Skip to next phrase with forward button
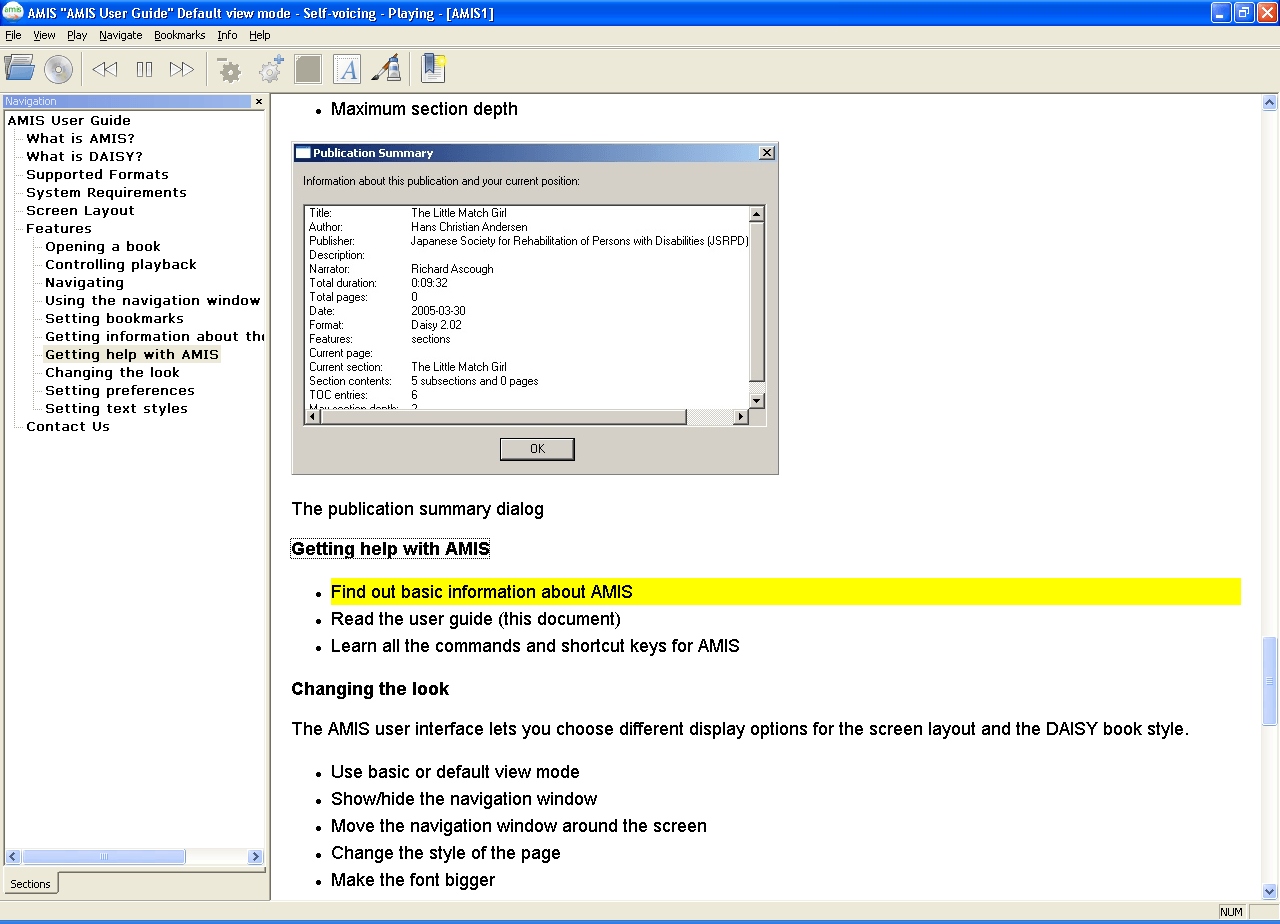The width and height of the screenshot is (1280, 924). coord(182,69)
